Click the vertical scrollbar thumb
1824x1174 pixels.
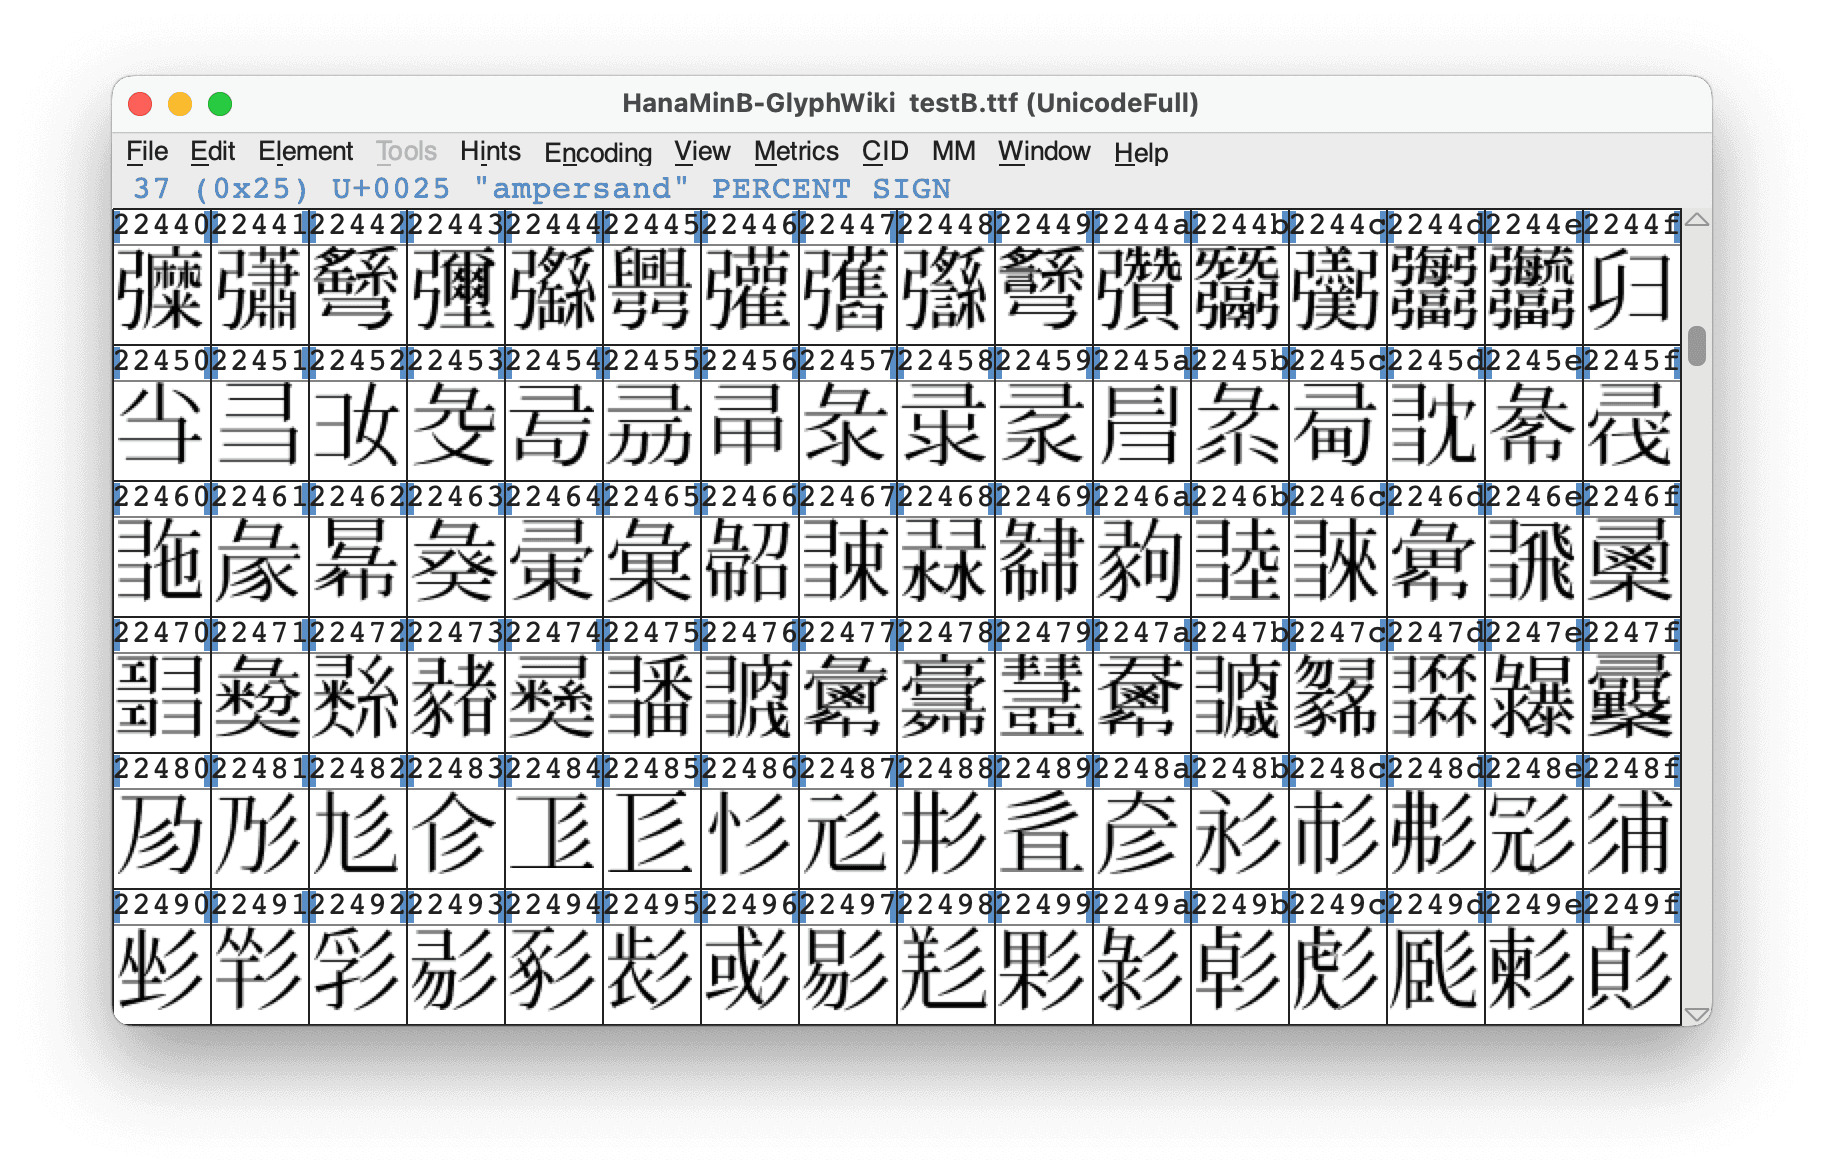[x=1696, y=346]
